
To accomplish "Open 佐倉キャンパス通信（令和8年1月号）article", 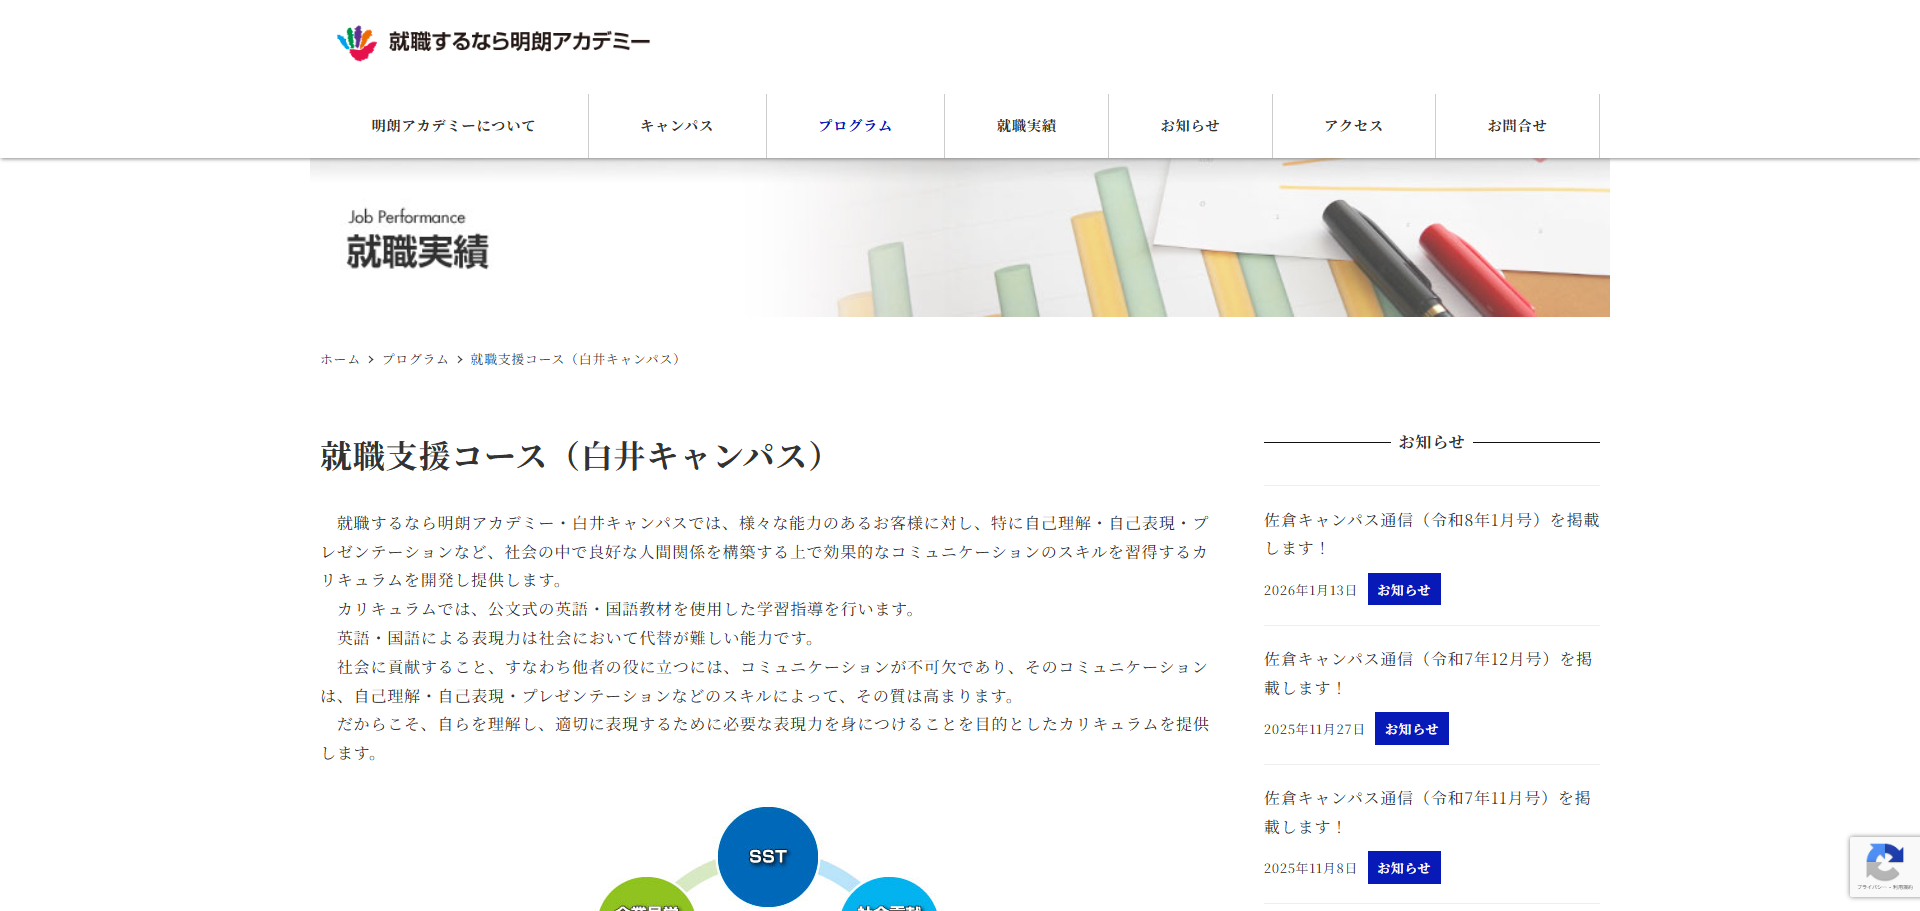I will pyautogui.click(x=1432, y=533).
